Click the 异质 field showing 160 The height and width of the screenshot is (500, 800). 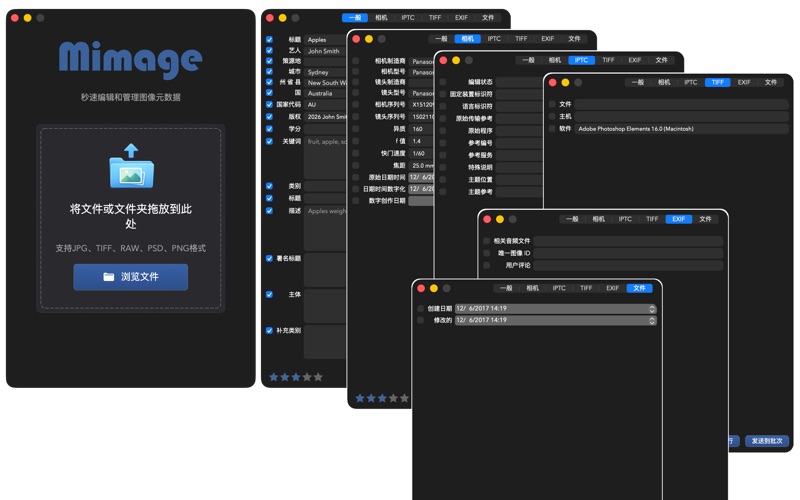(x=421, y=129)
